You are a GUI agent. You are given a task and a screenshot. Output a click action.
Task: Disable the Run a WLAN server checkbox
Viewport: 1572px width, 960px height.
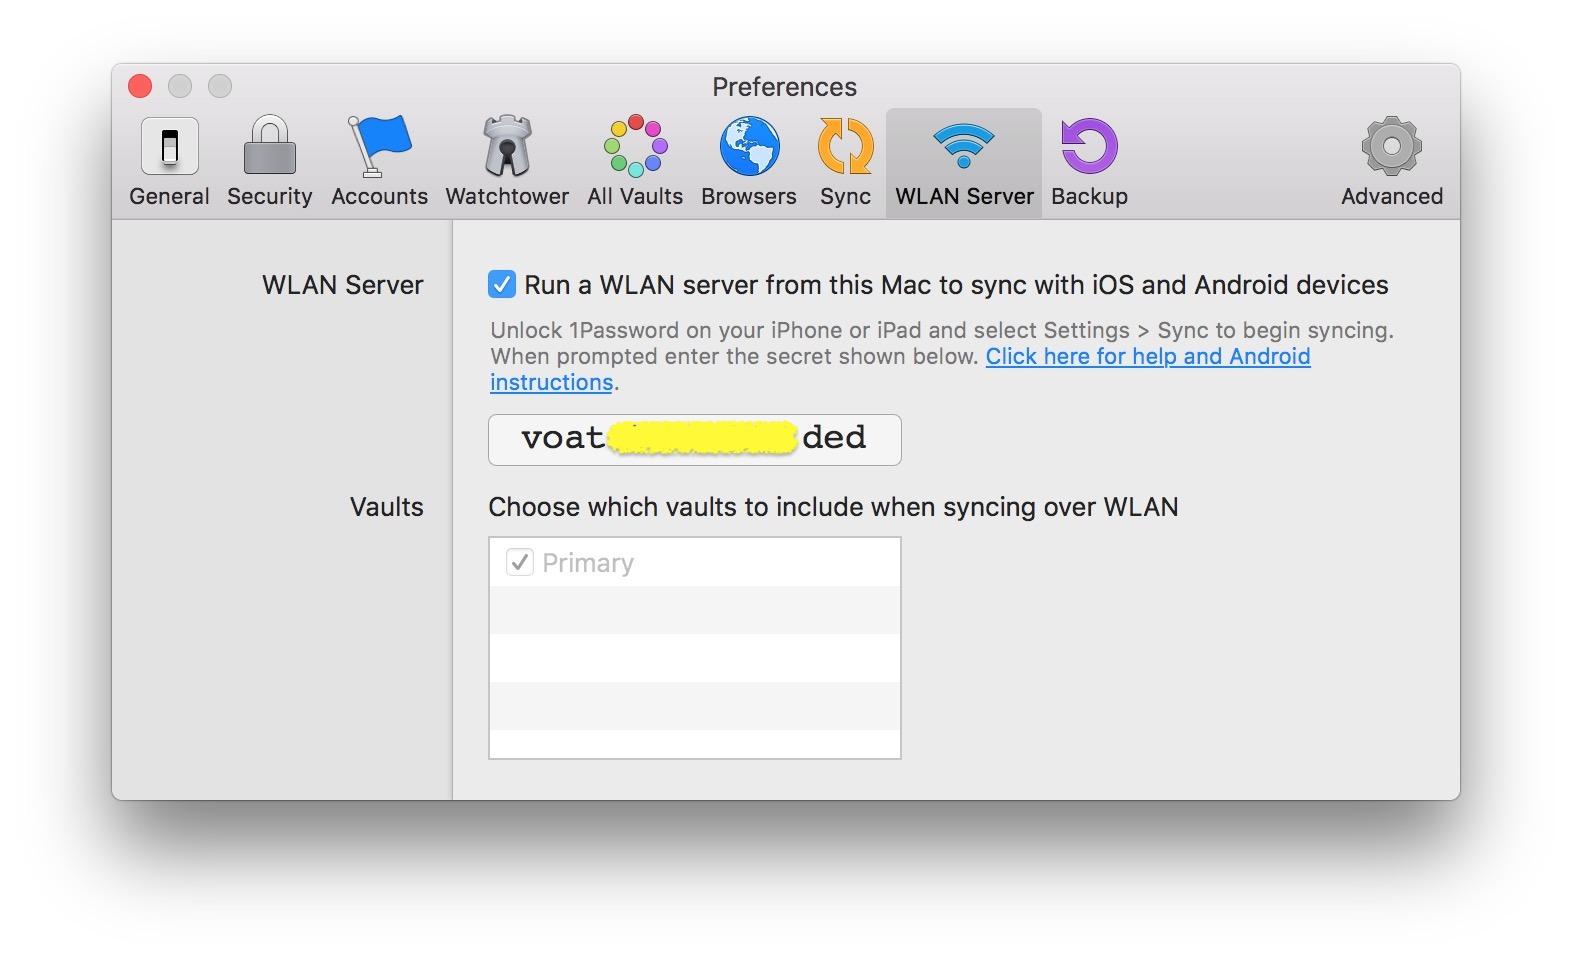[502, 285]
